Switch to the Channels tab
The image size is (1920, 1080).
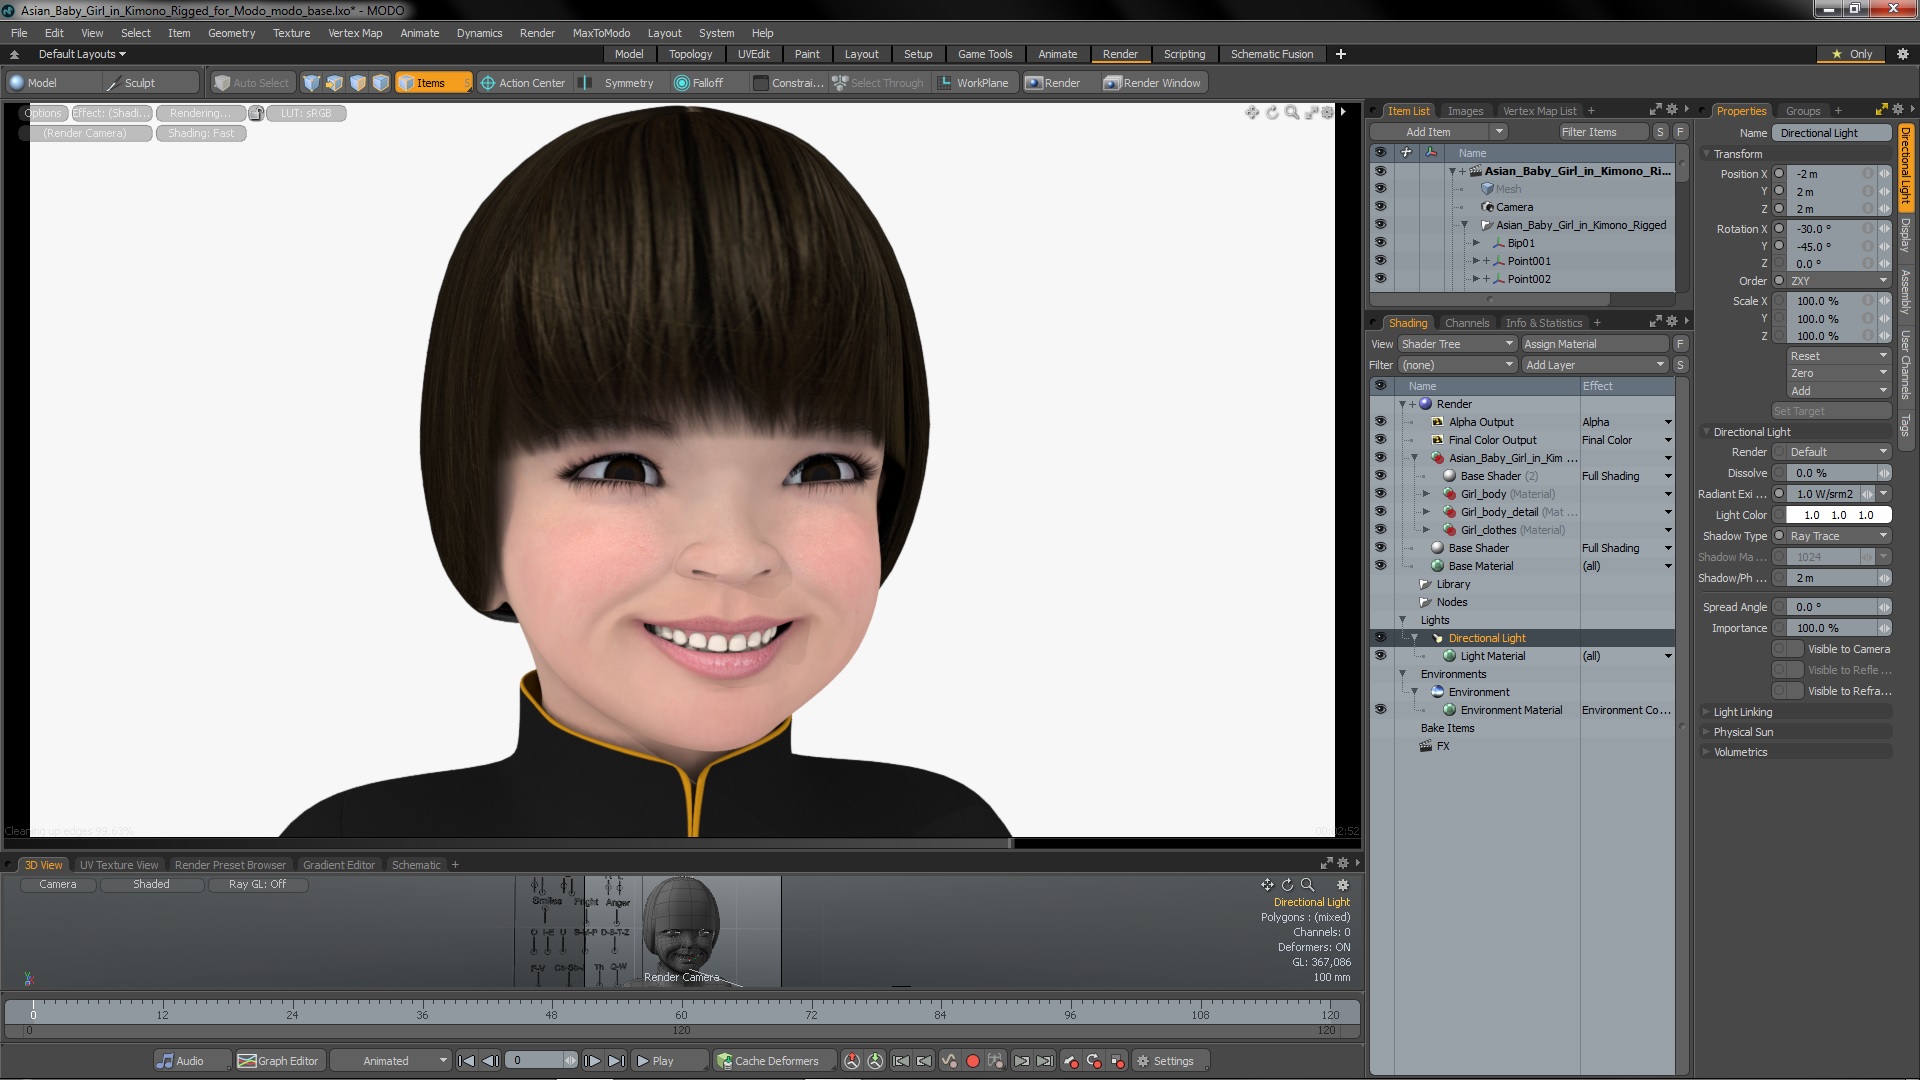[x=1466, y=323]
